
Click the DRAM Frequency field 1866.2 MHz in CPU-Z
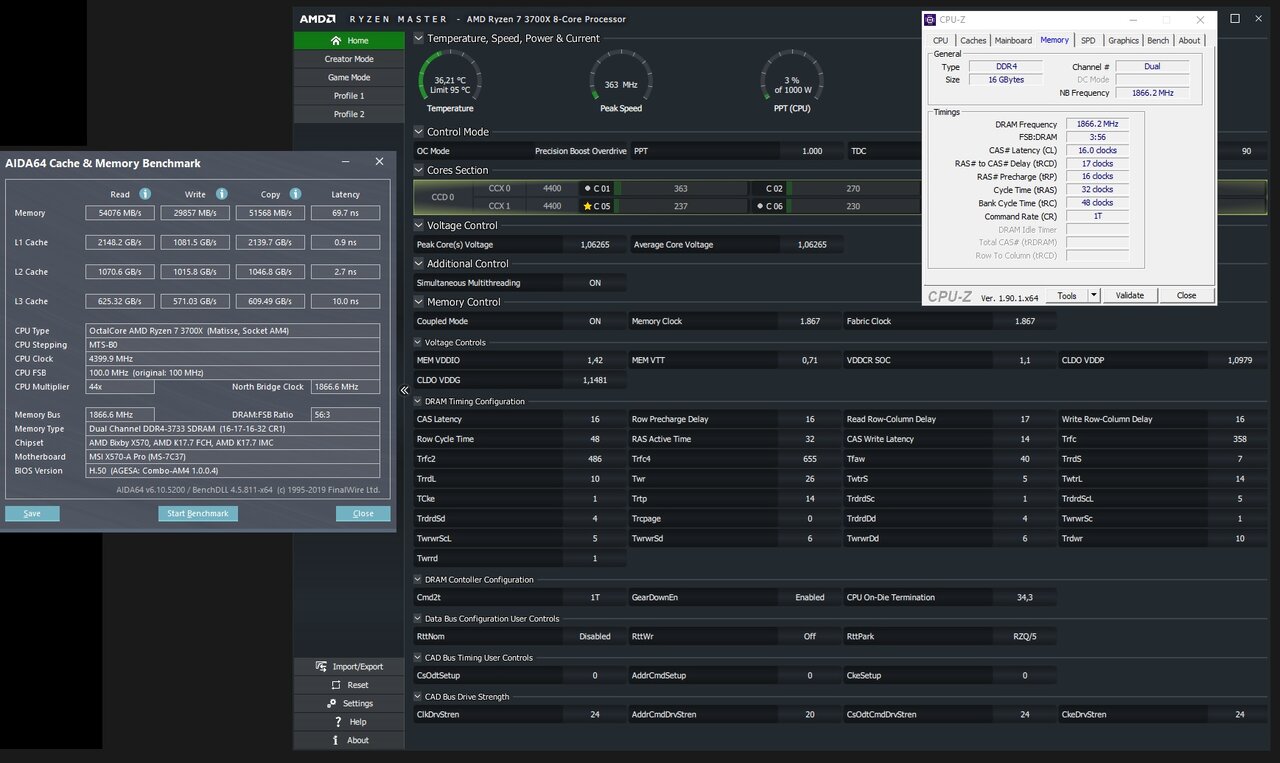pyautogui.click(x=1097, y=124)
